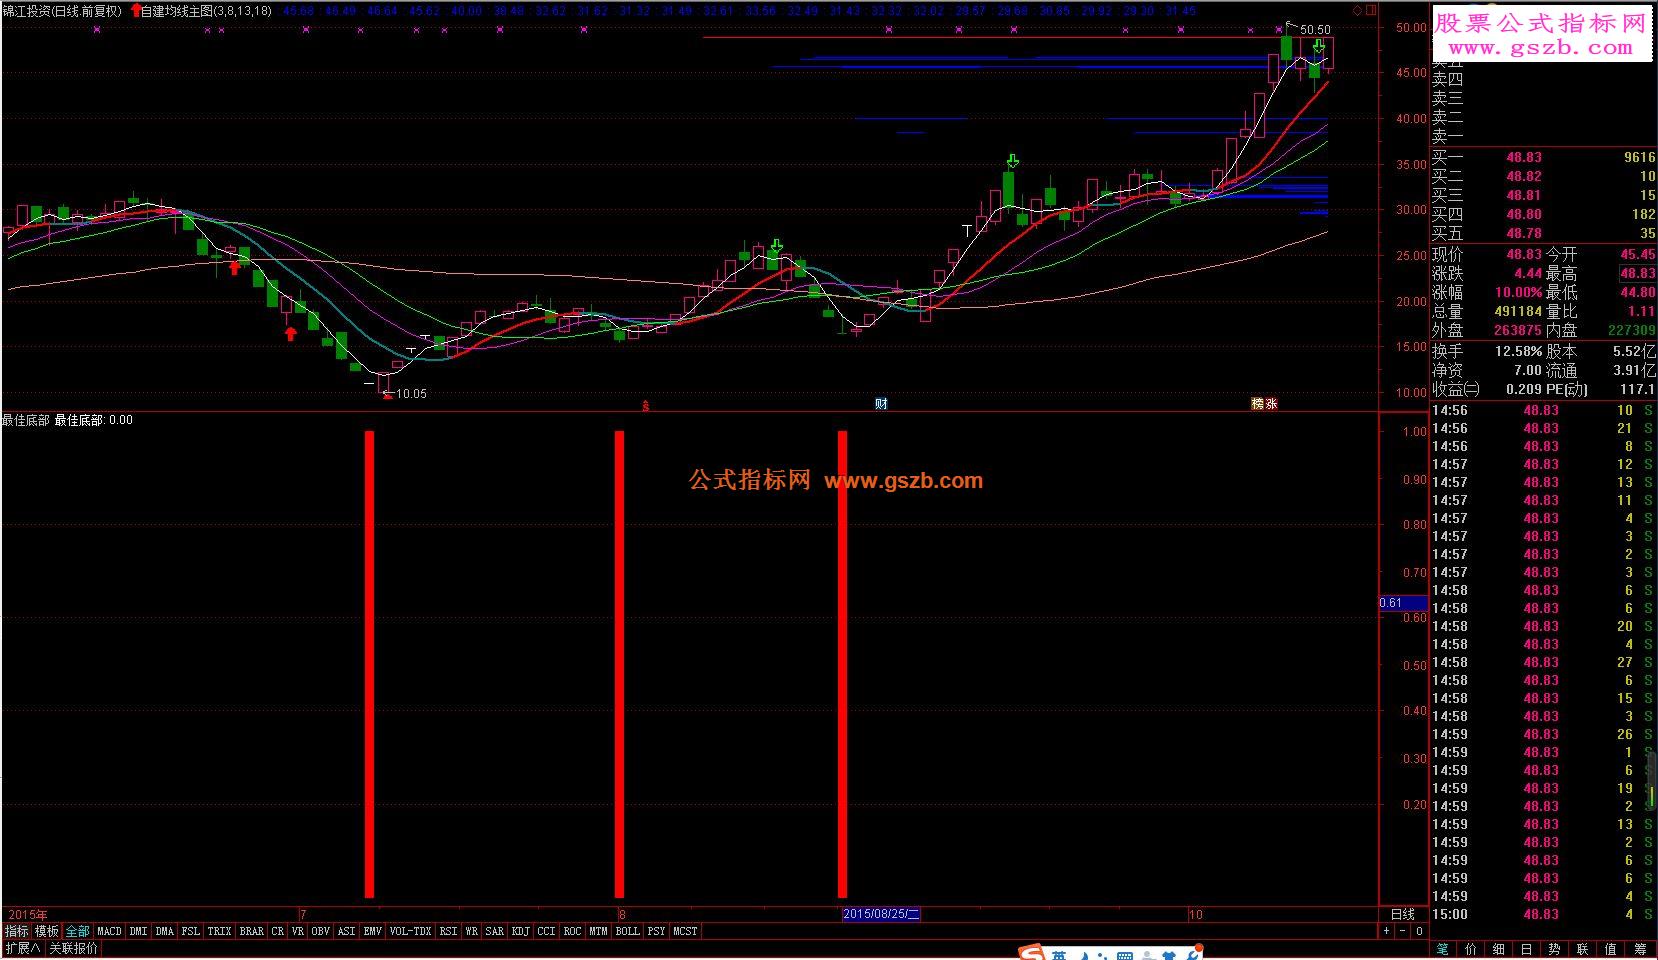Open the 指标 tab

(17, 931)
